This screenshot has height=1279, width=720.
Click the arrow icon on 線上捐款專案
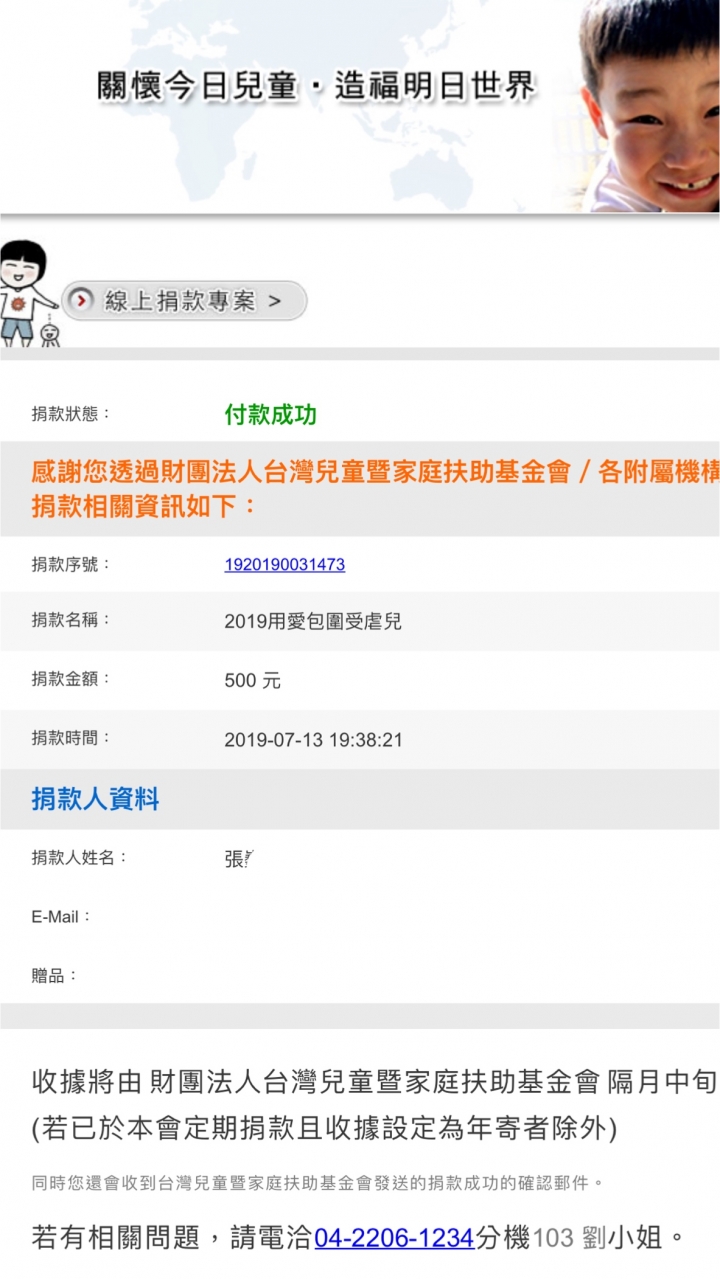(x=83, y=300)
